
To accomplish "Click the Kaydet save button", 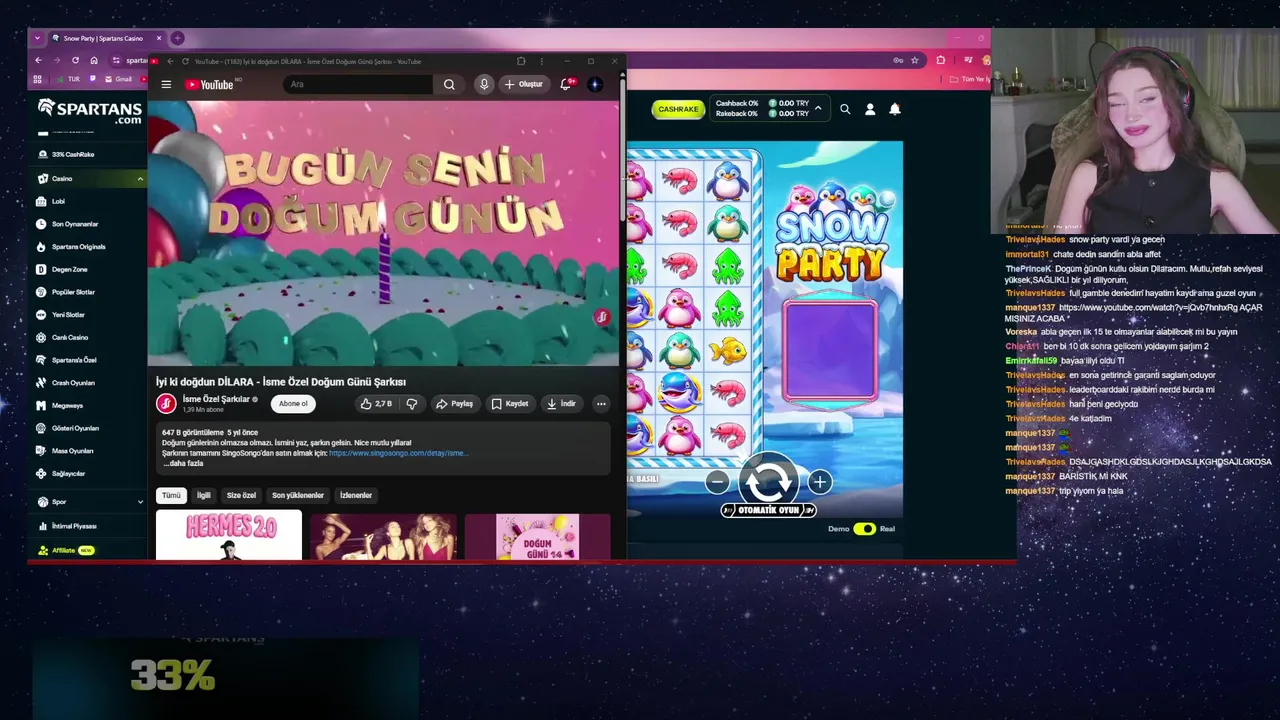I will [510, 404].
